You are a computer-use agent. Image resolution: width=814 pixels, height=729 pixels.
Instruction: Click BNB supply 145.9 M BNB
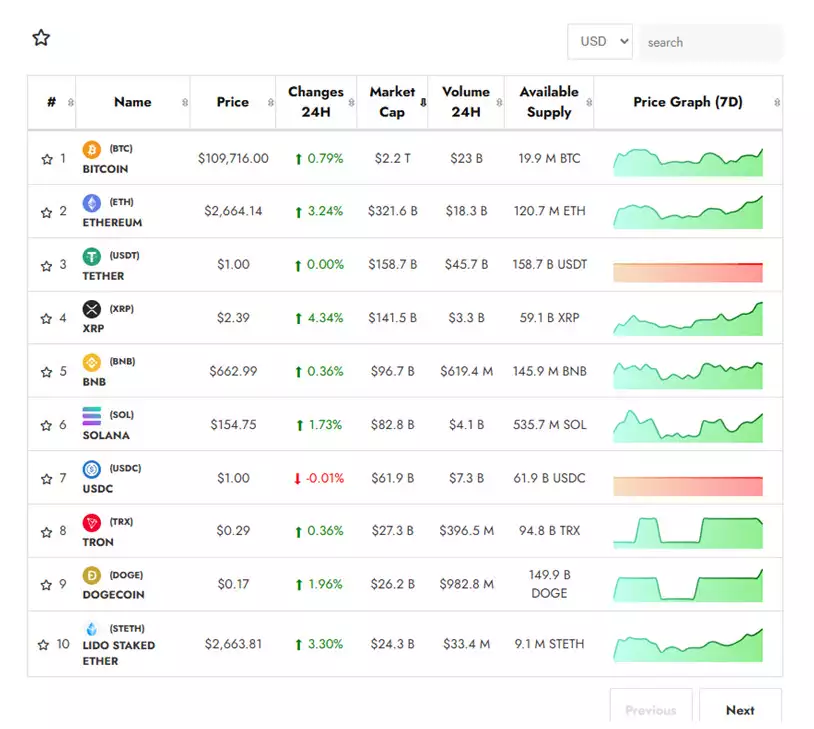point(549,371)
